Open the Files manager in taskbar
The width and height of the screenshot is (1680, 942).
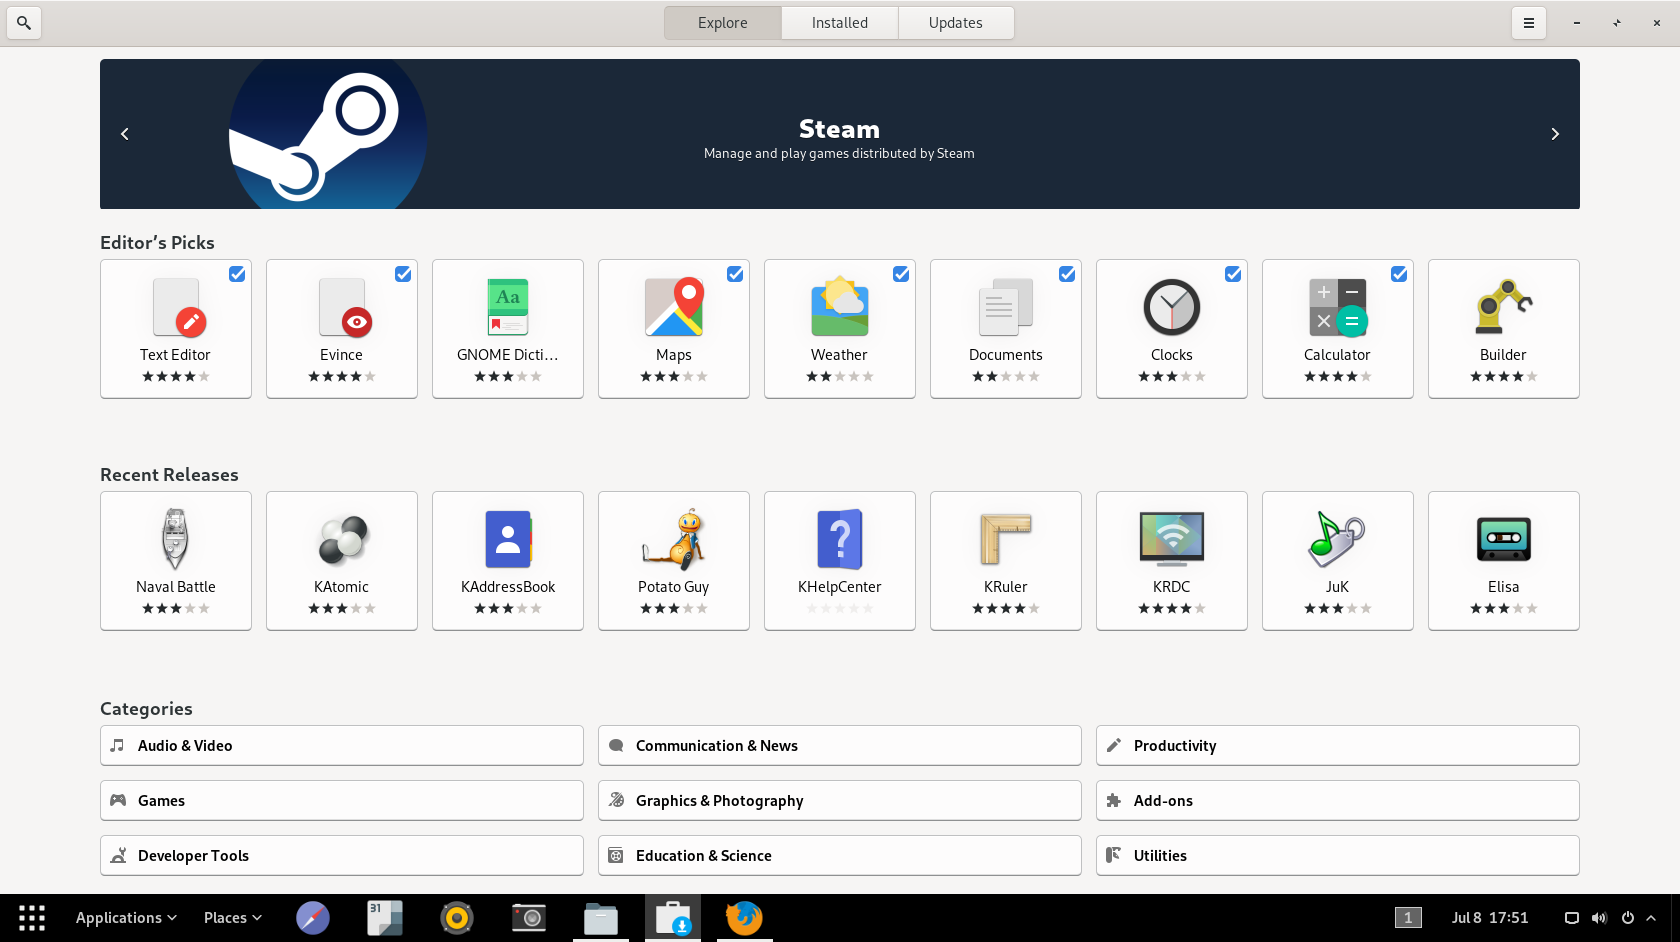click(601, 918)
